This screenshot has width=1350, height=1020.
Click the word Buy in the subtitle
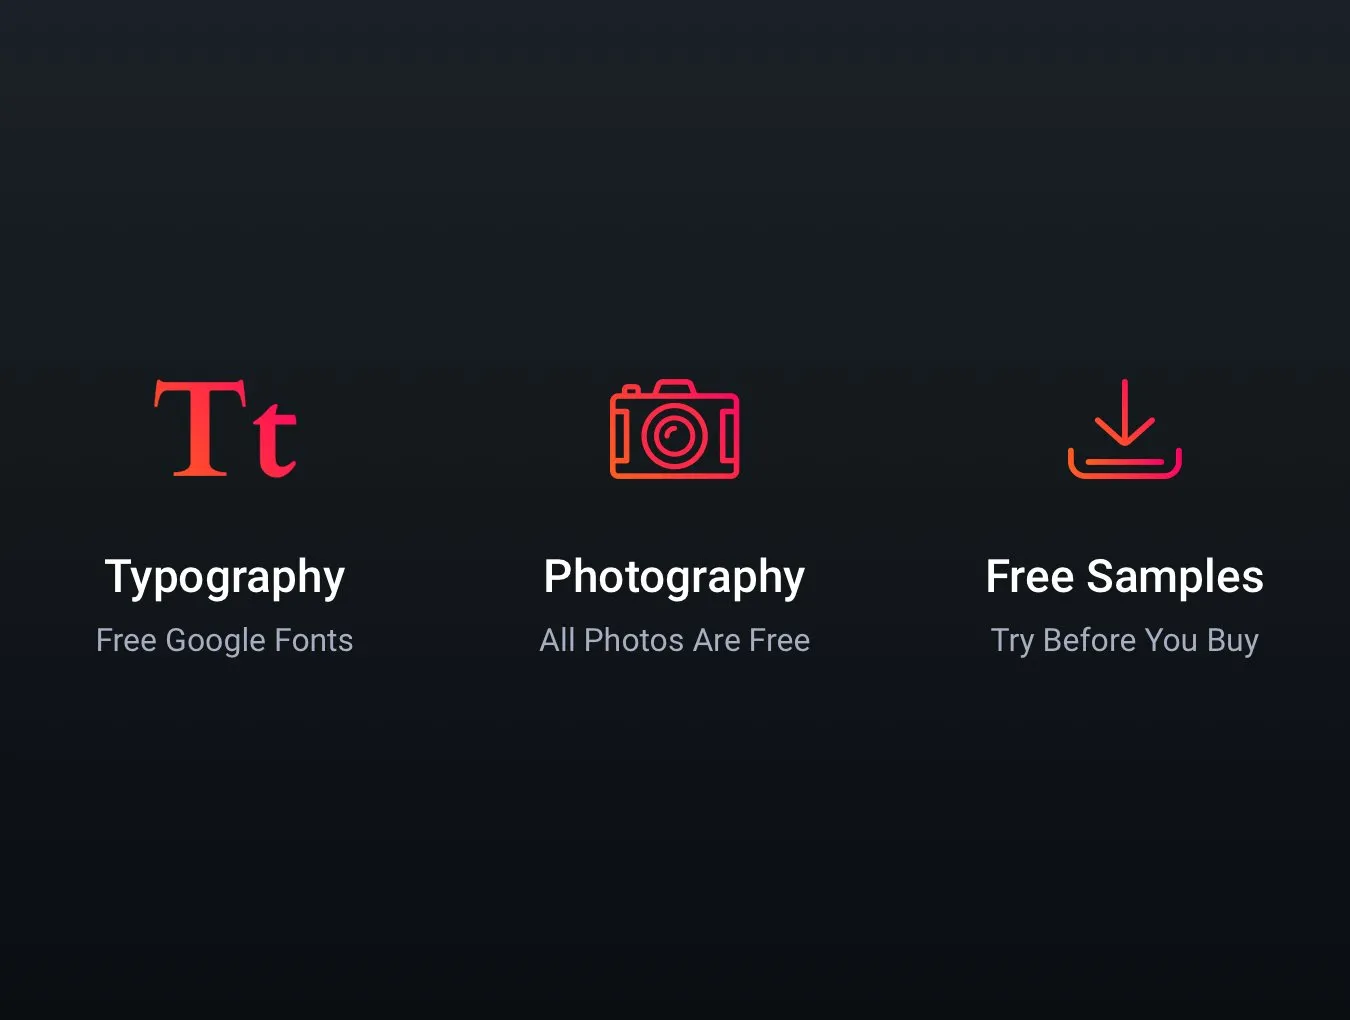pos(1233,641)
